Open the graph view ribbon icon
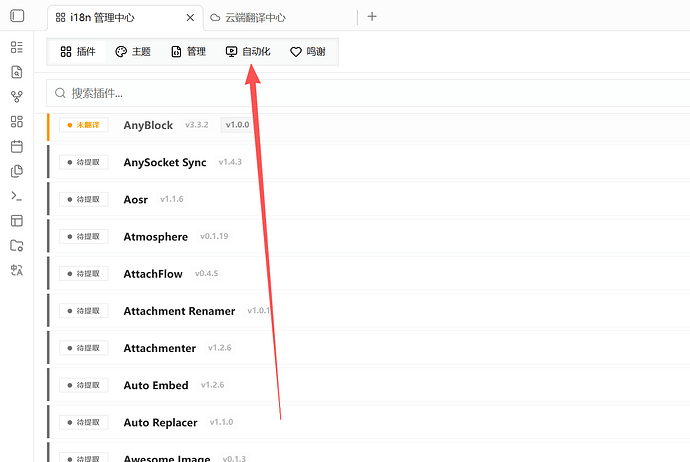The height and width of the screenshot is (462, 690). pyautogui.click(x=17, y=97)
